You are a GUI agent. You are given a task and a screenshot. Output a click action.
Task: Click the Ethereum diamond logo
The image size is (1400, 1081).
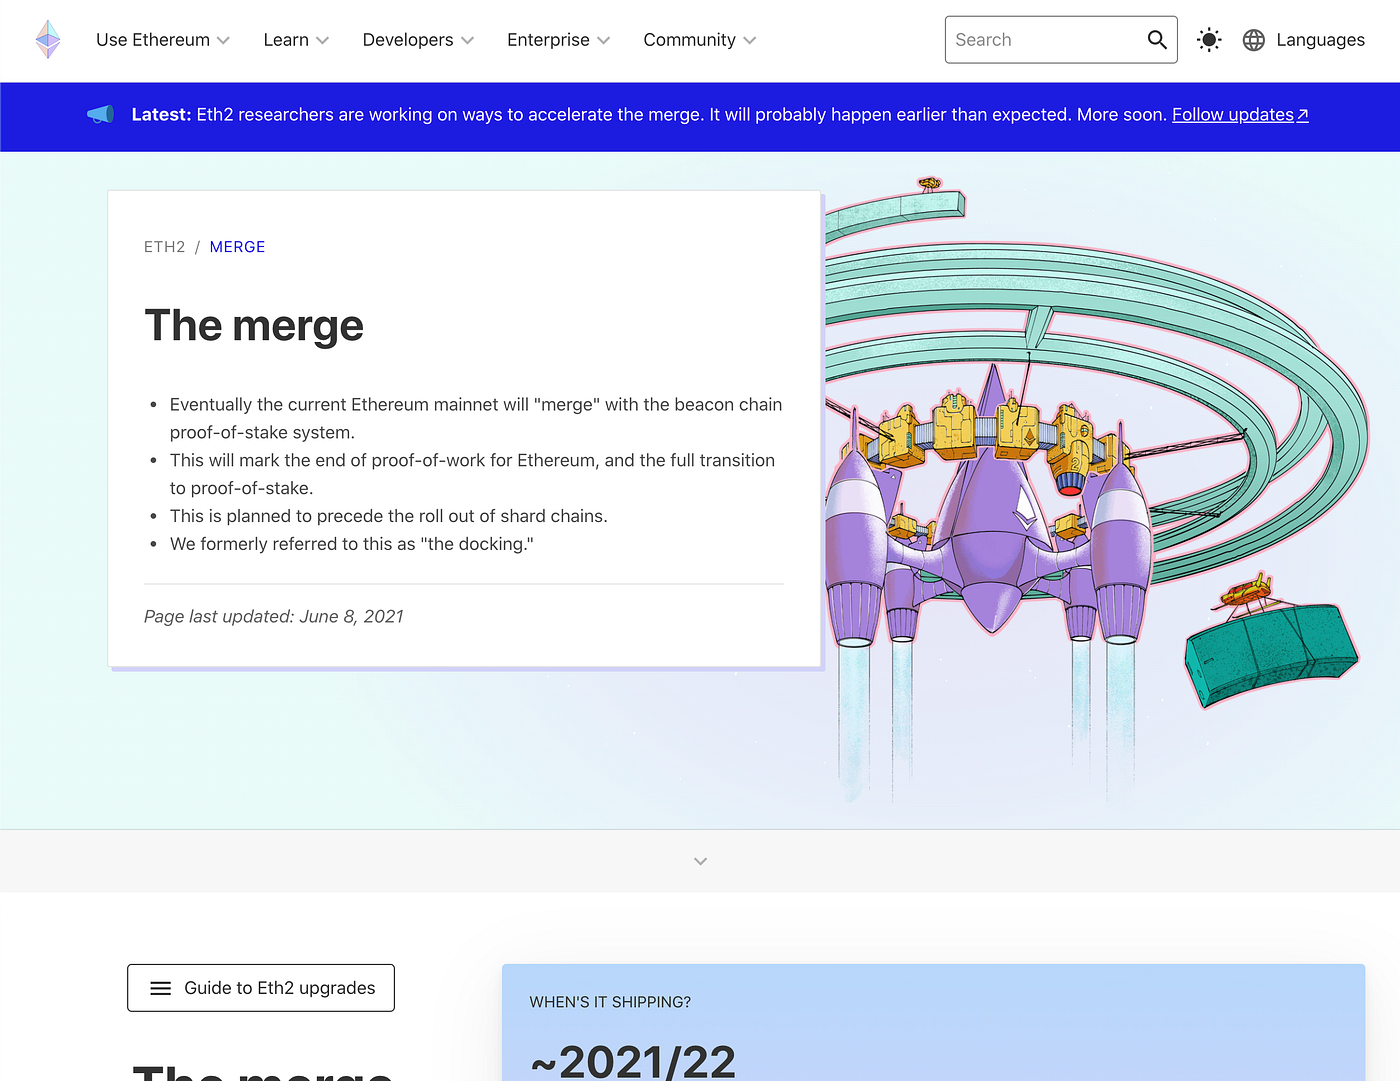click(48, 40)
